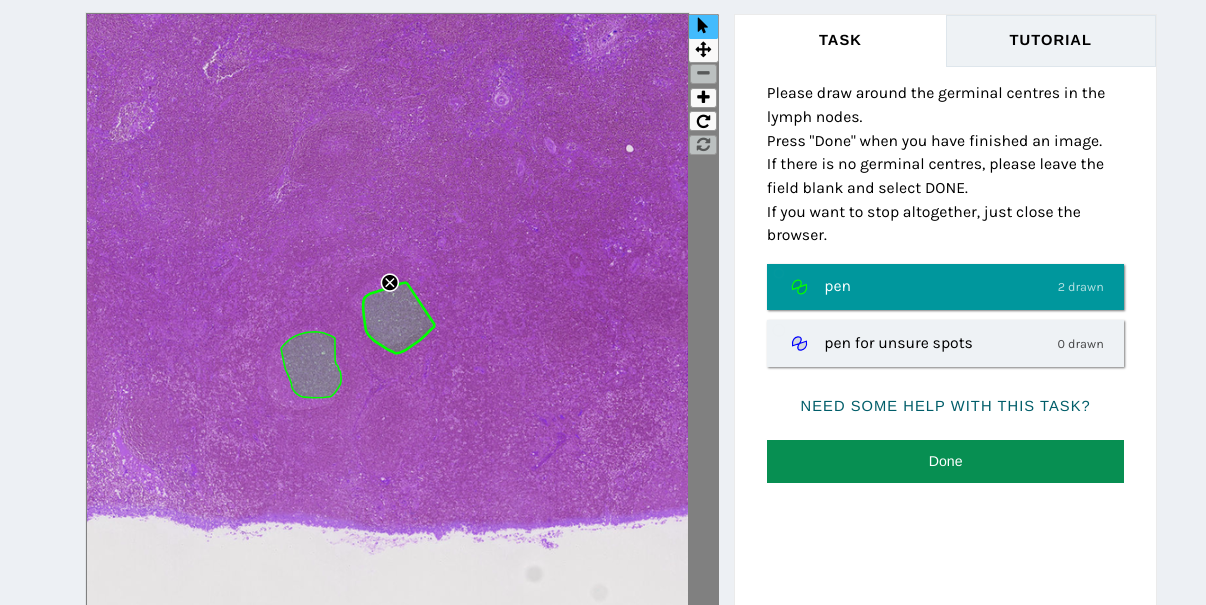Select the green pen tool
Screen dimensions: 1206x605
pyautogui.click(x=945, y=287)
